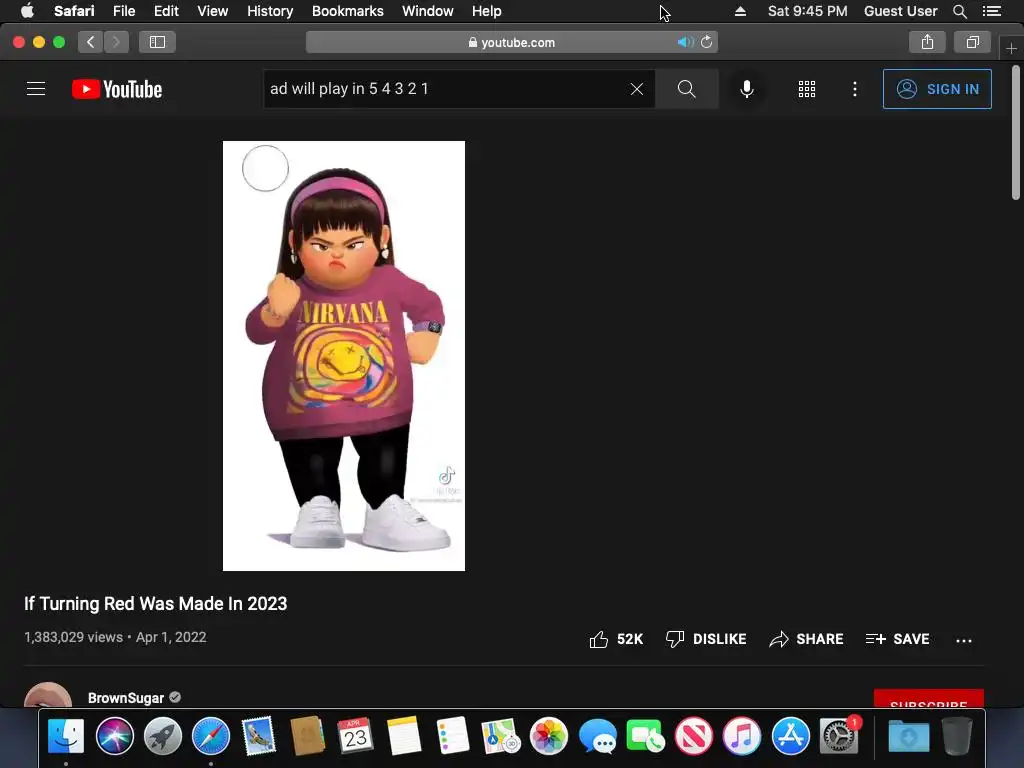Go forward with Safari forward arrow
Image resolution: width=1024 pixels, height=768 pixels.
(x=116, y=42)
